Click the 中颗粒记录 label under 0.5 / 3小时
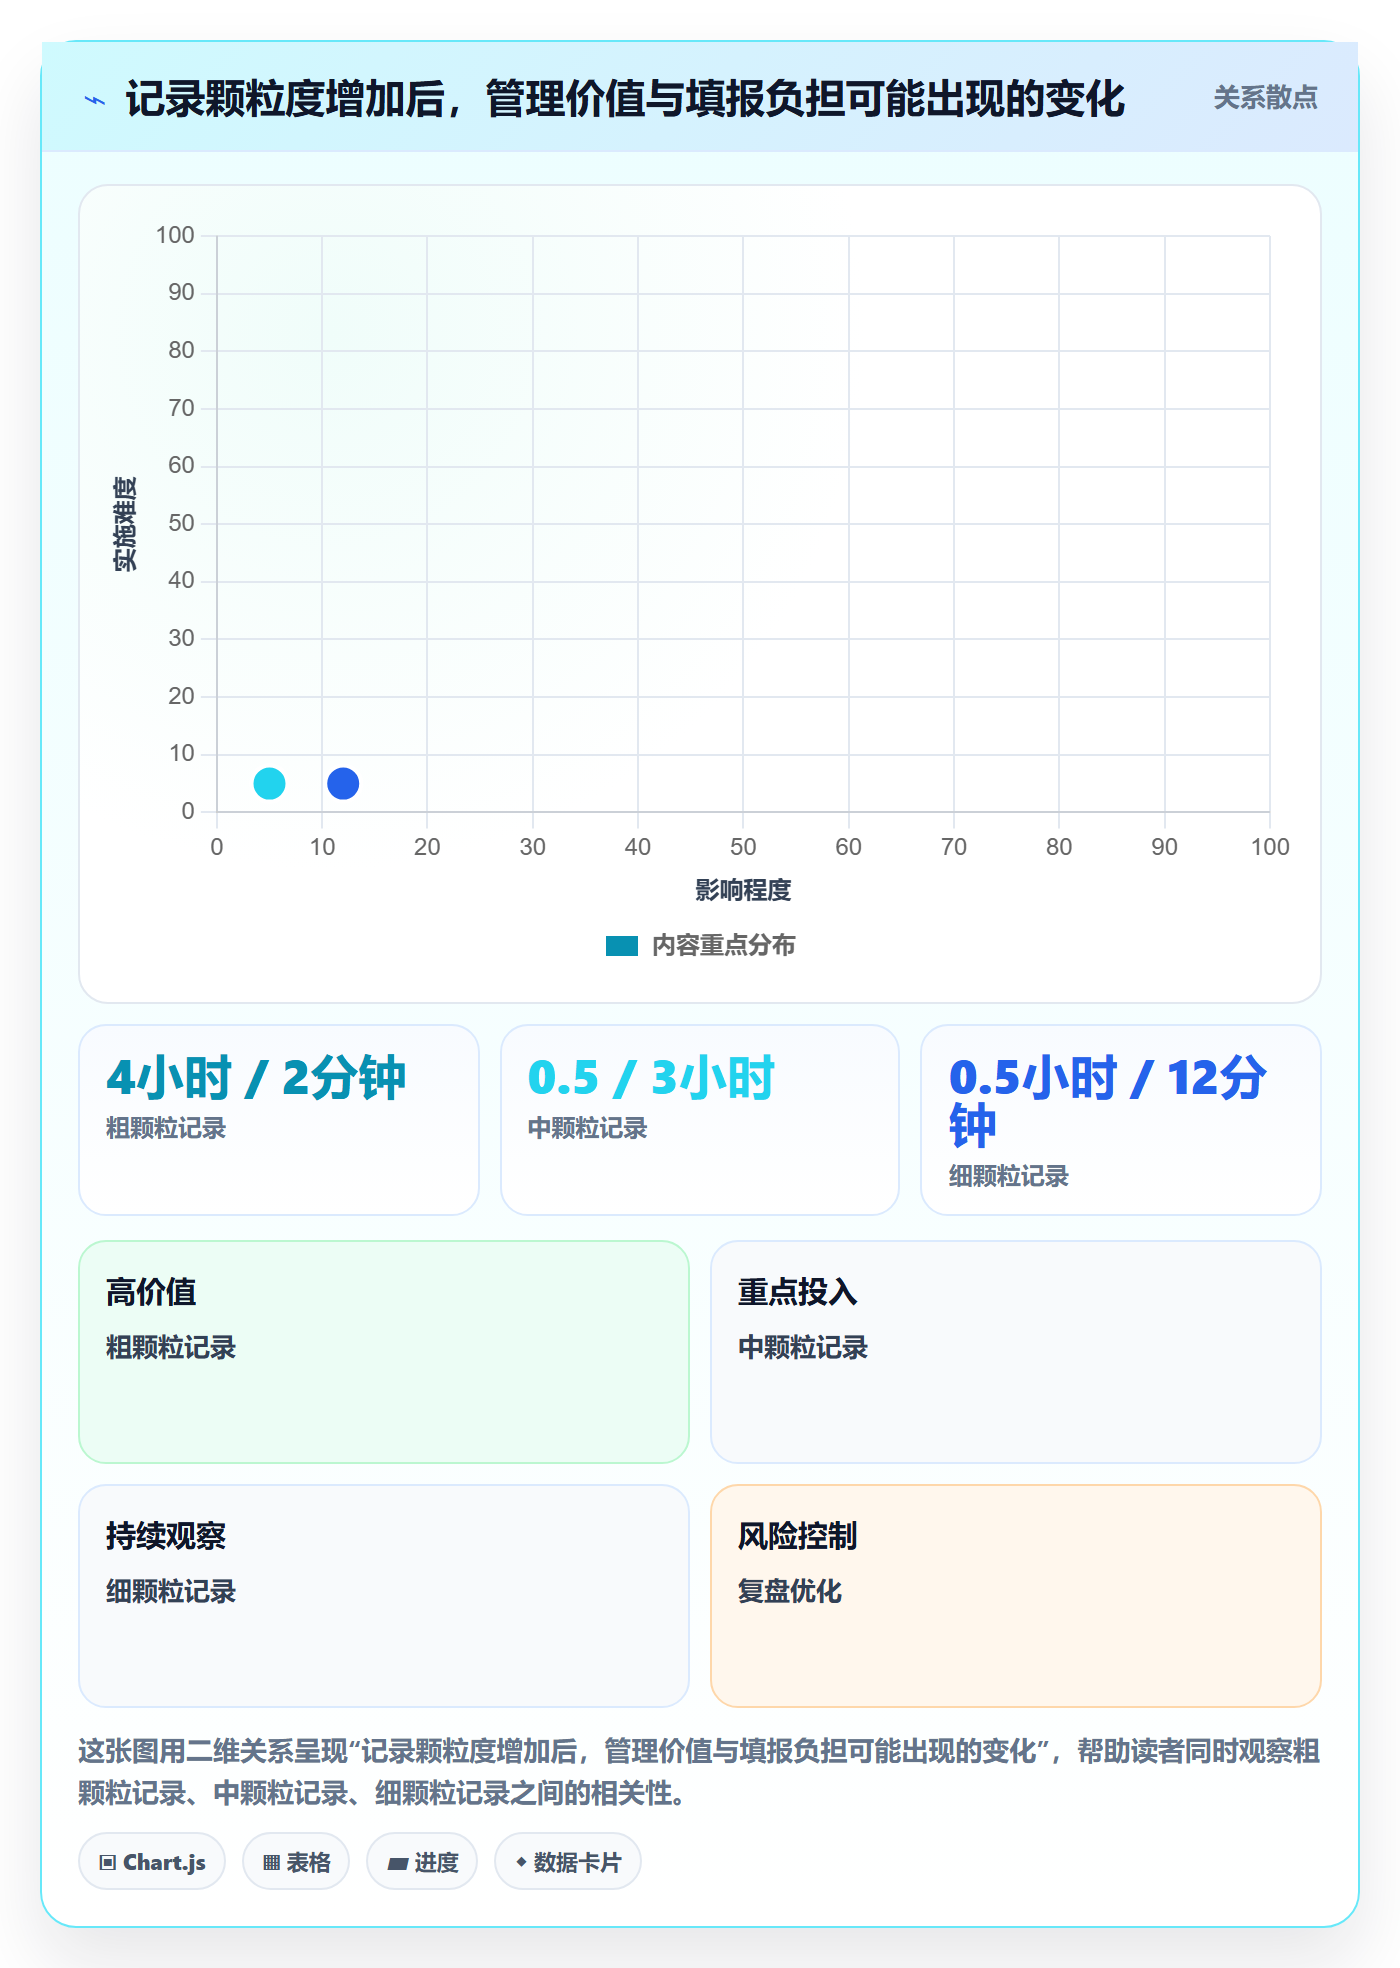The image size is (1400, 1968). tap(588, 1128)
